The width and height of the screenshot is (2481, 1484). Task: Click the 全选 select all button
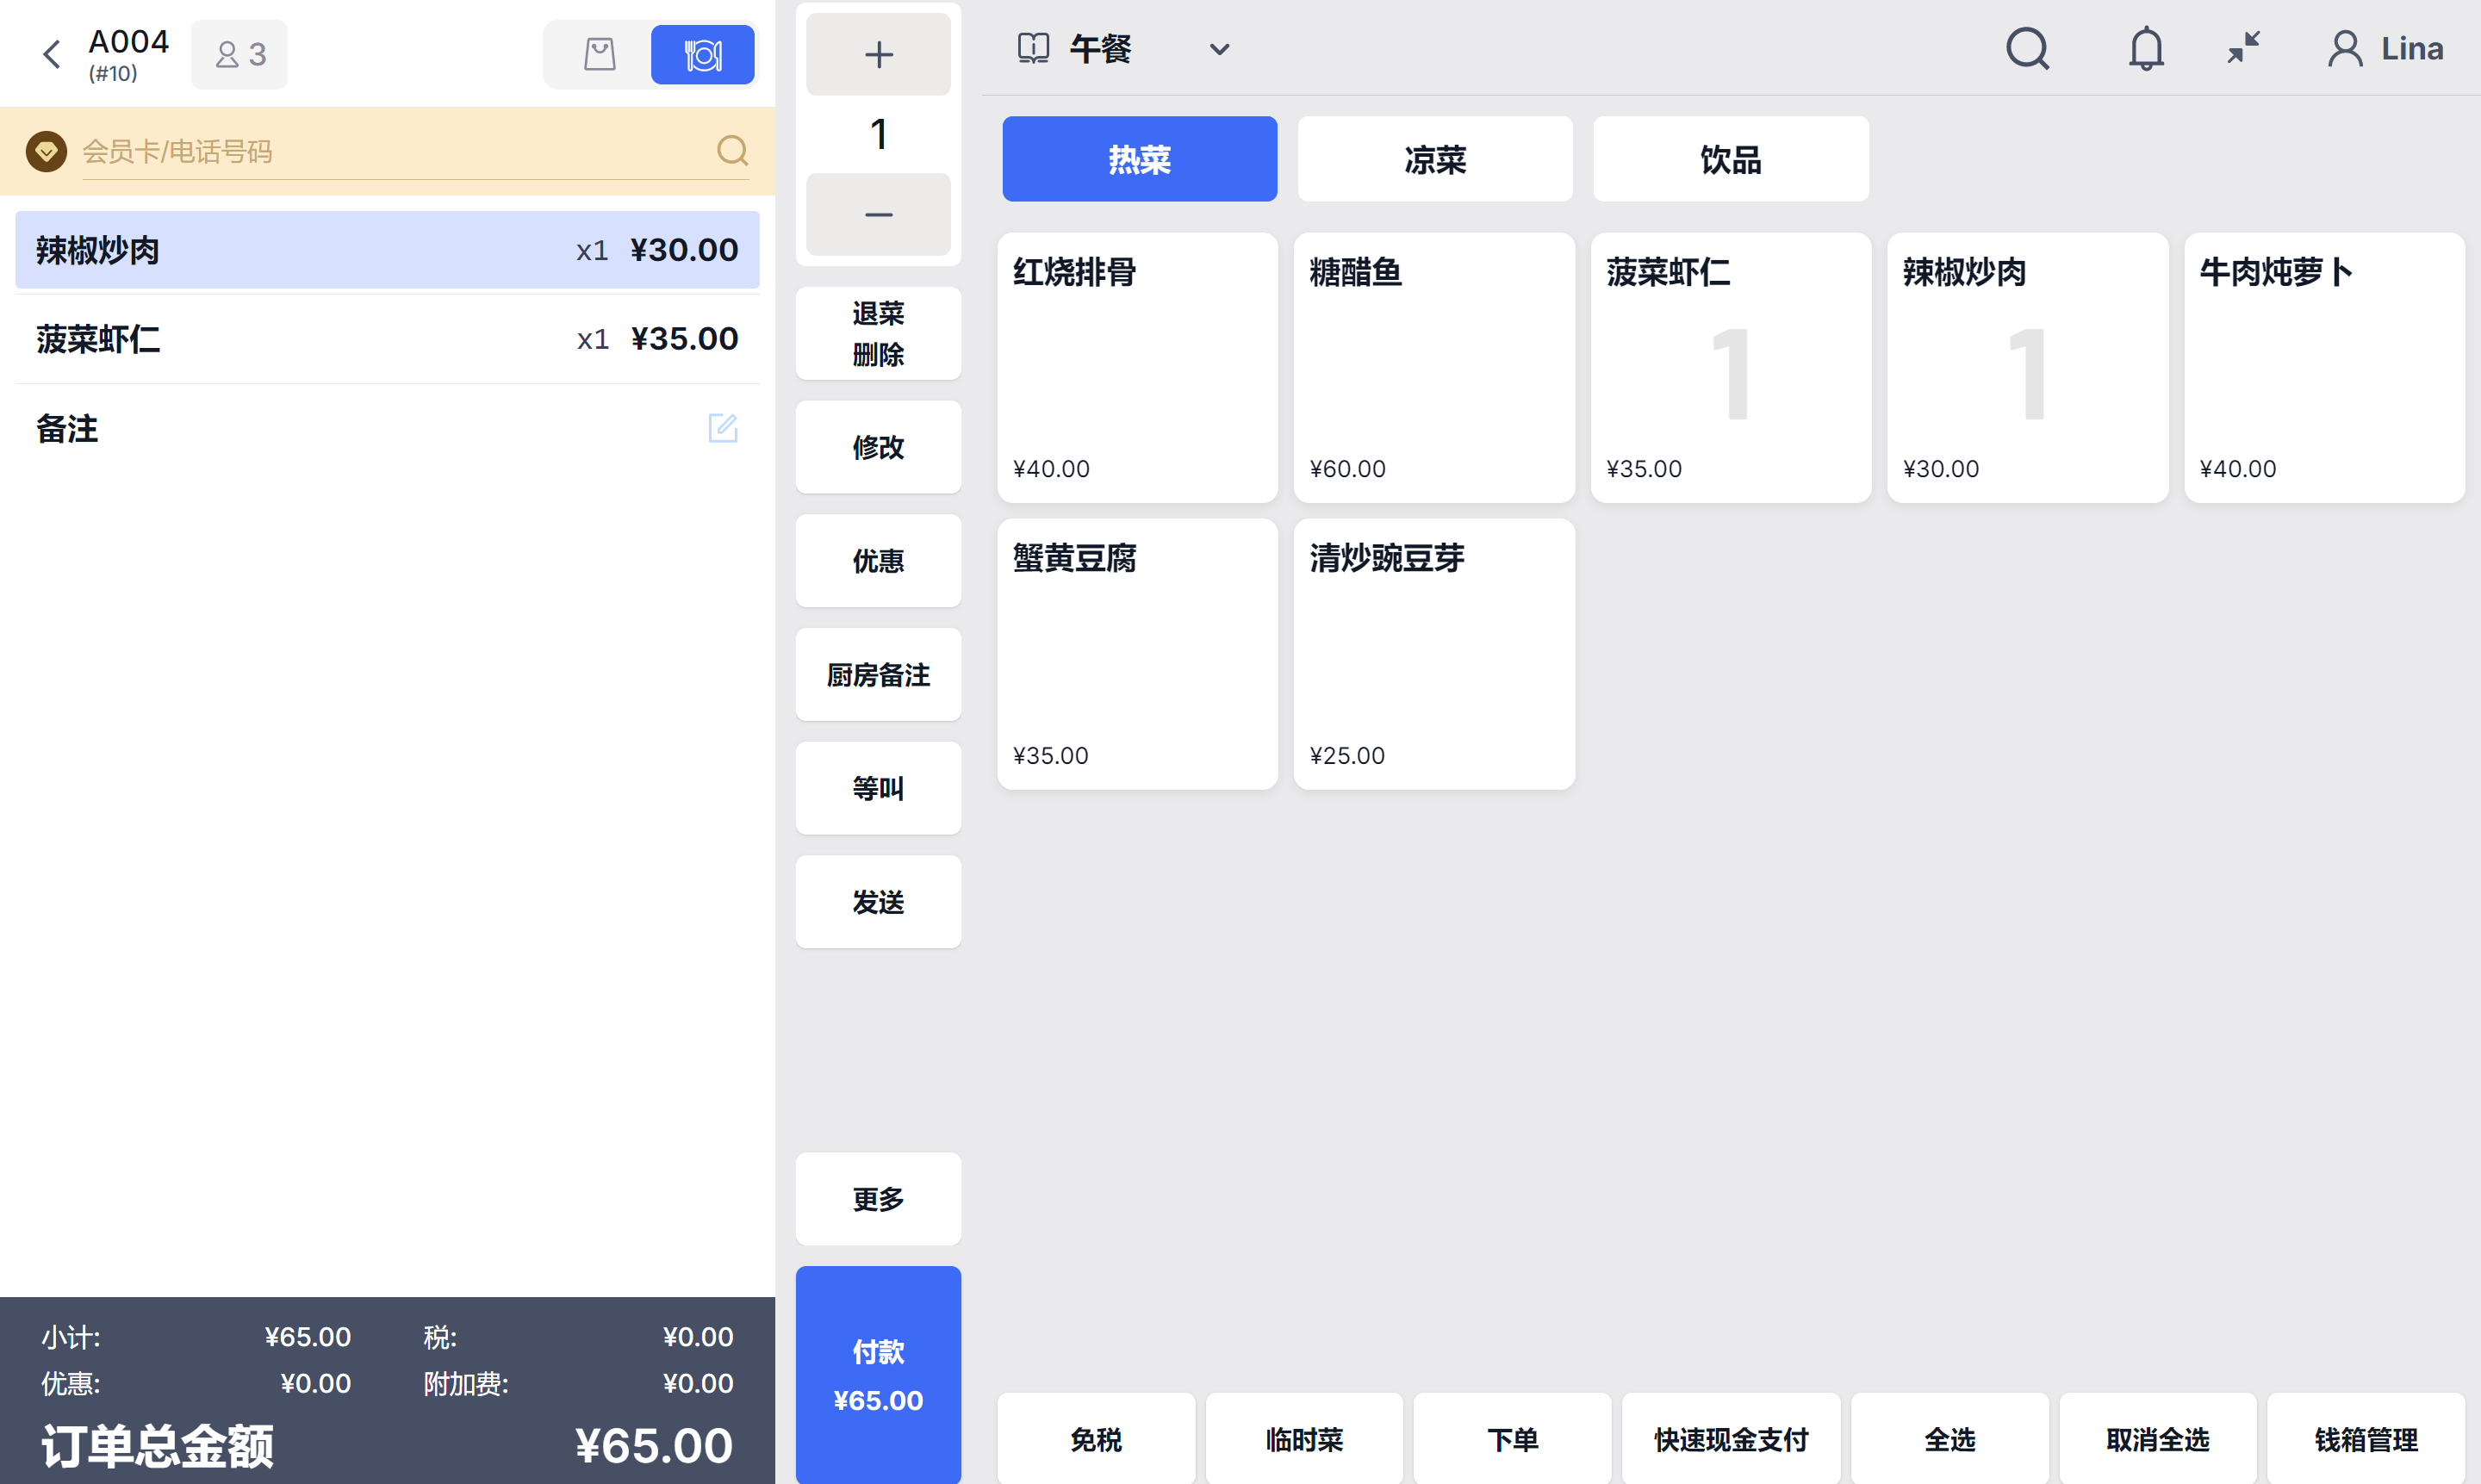tap(1949, 1439)
